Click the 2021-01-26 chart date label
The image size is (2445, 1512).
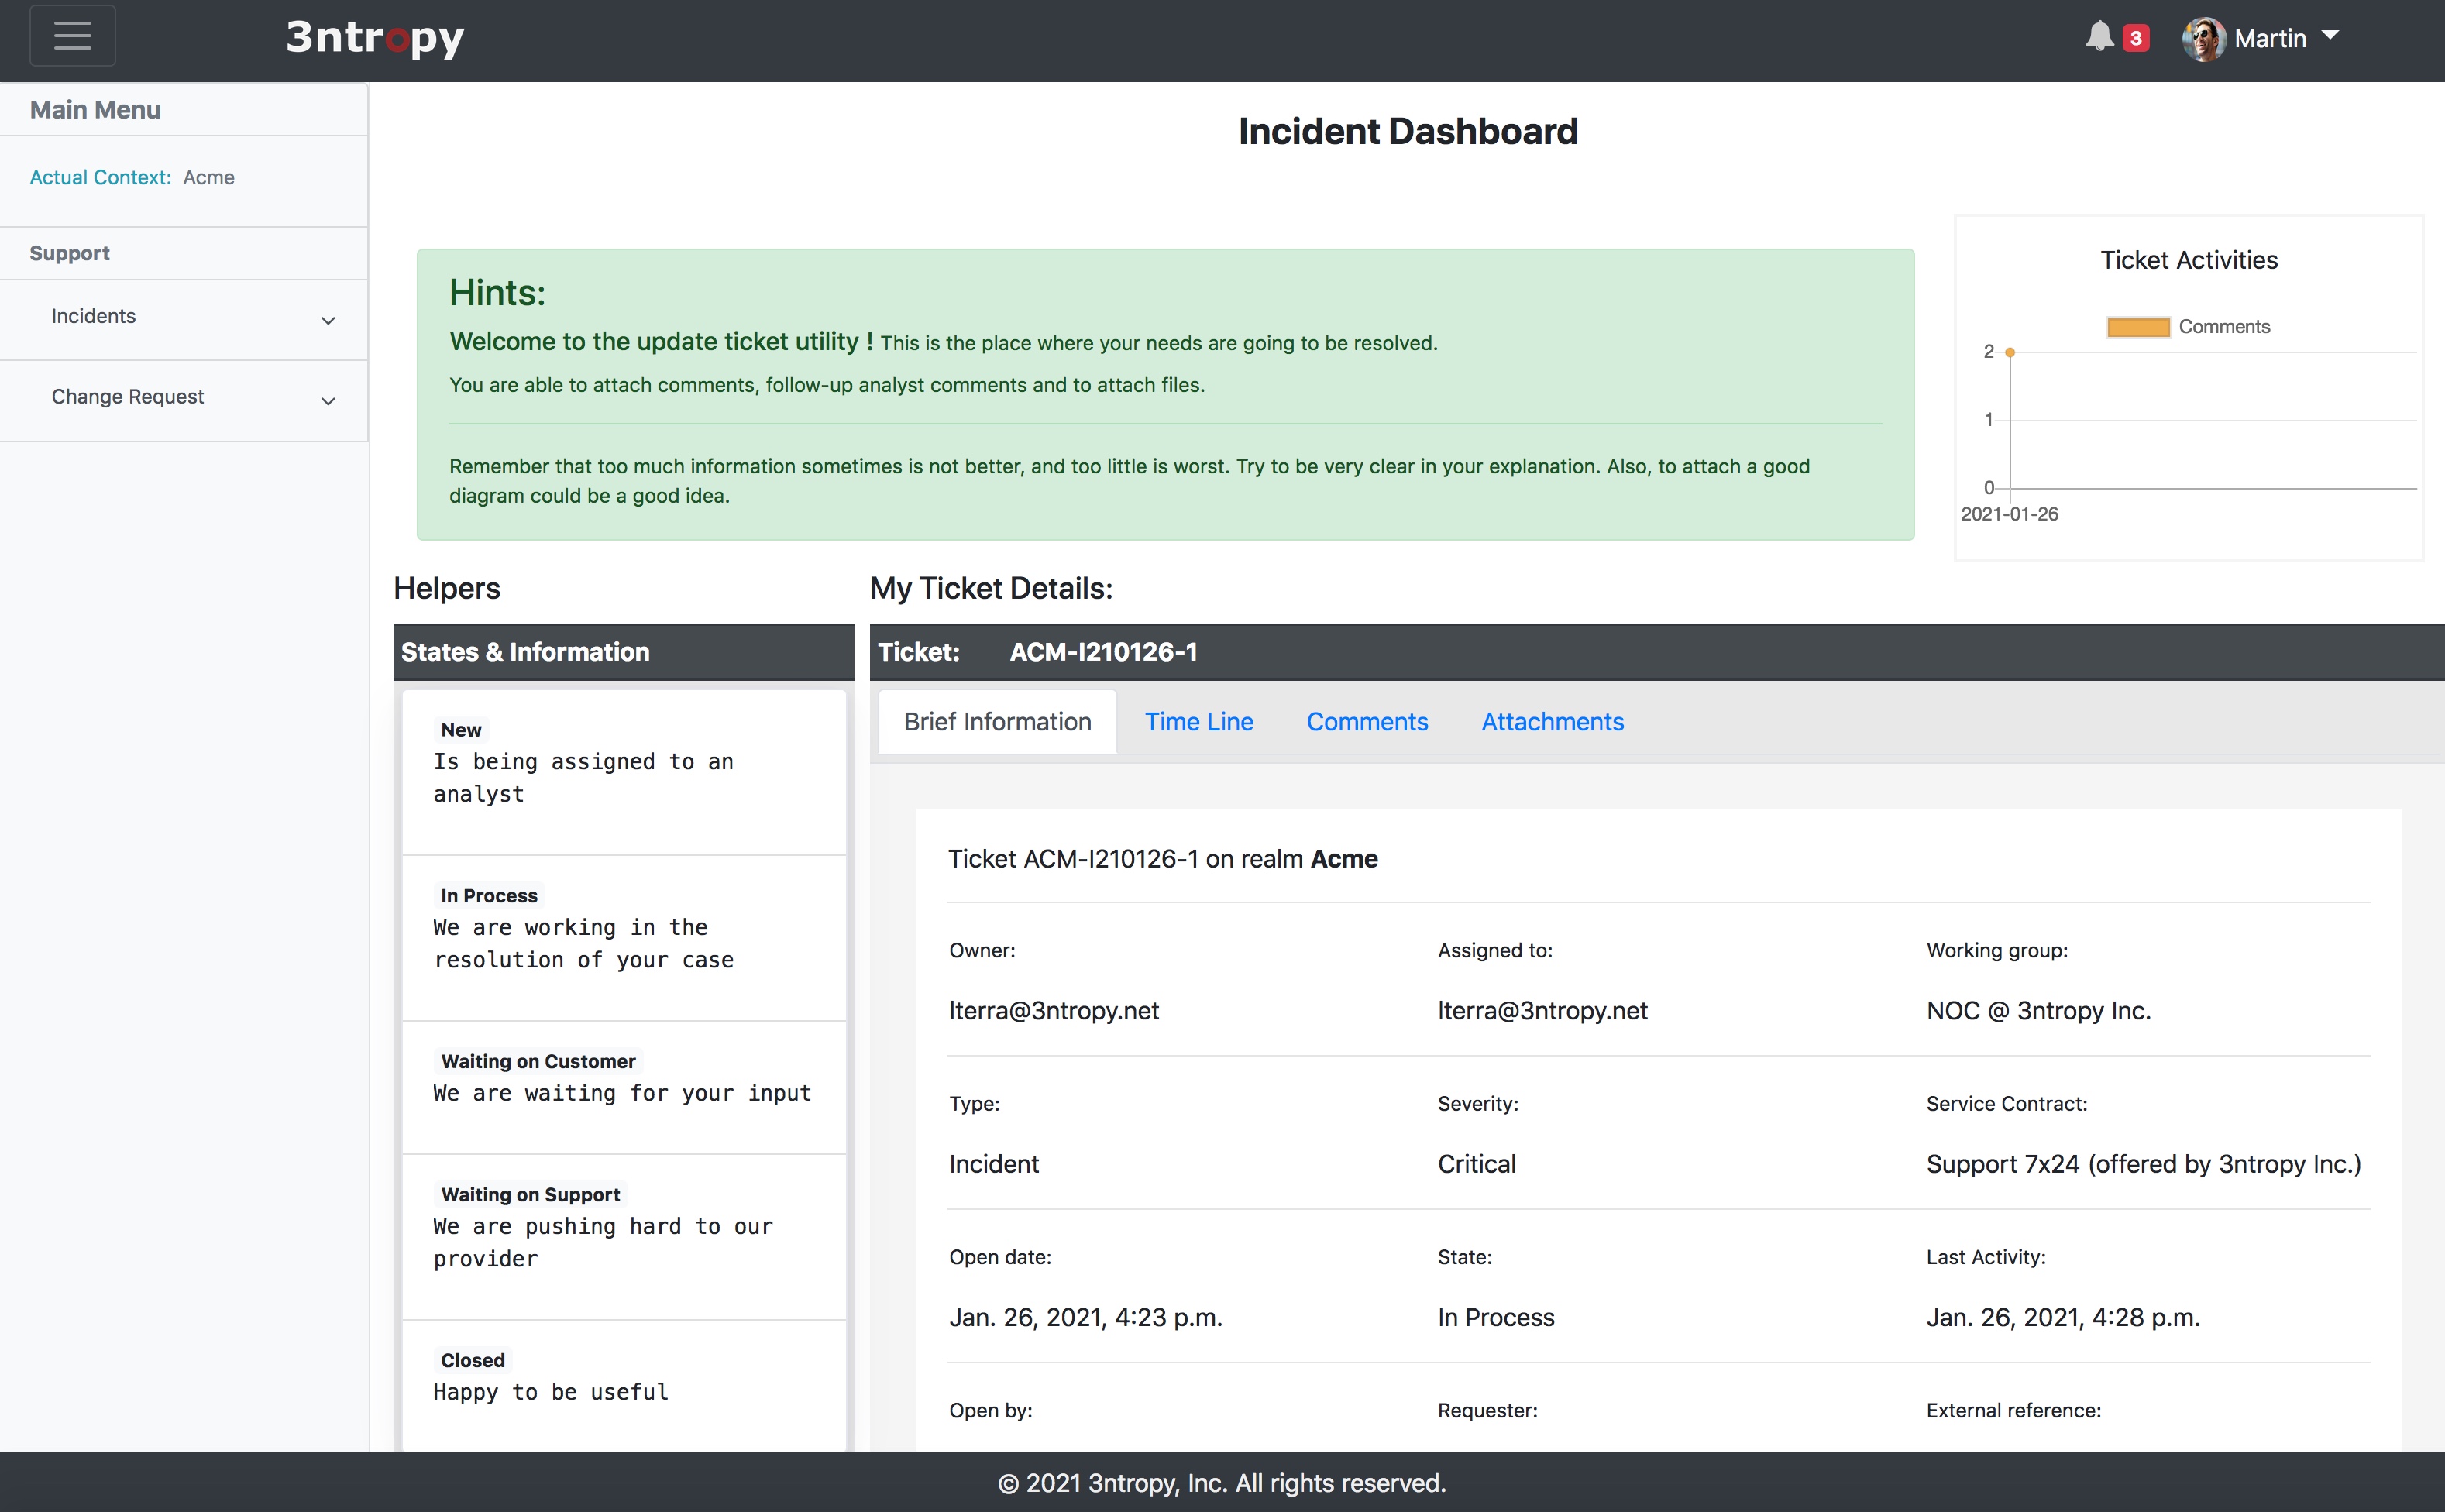[x=2009, y=514]
